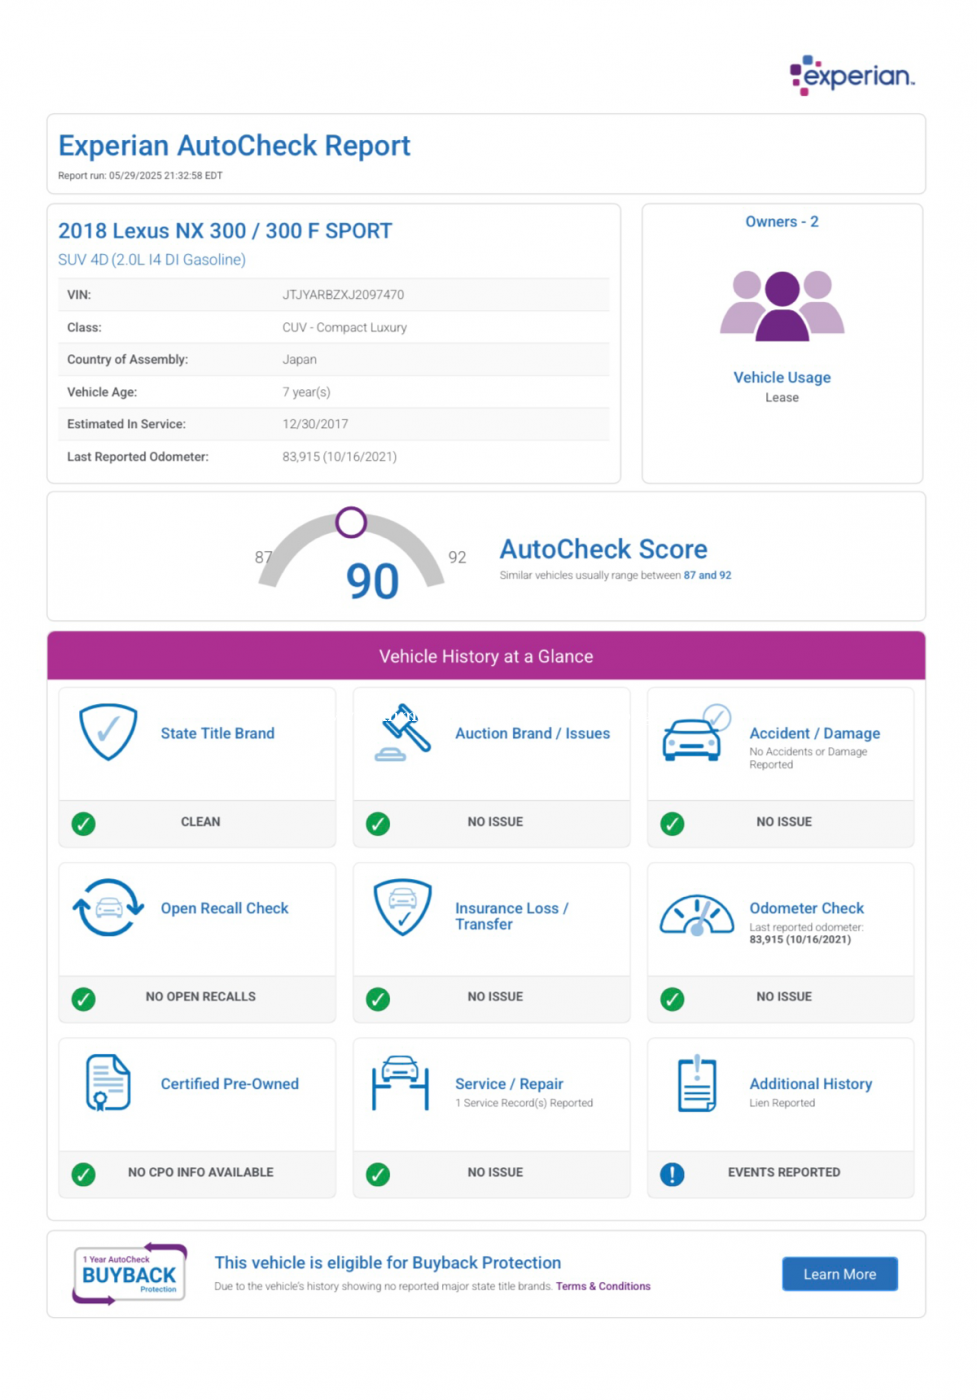This screenshot has width=977, height=1400.
Task: Click the Additional History clipboard icon
Action: coord(697,1084)
